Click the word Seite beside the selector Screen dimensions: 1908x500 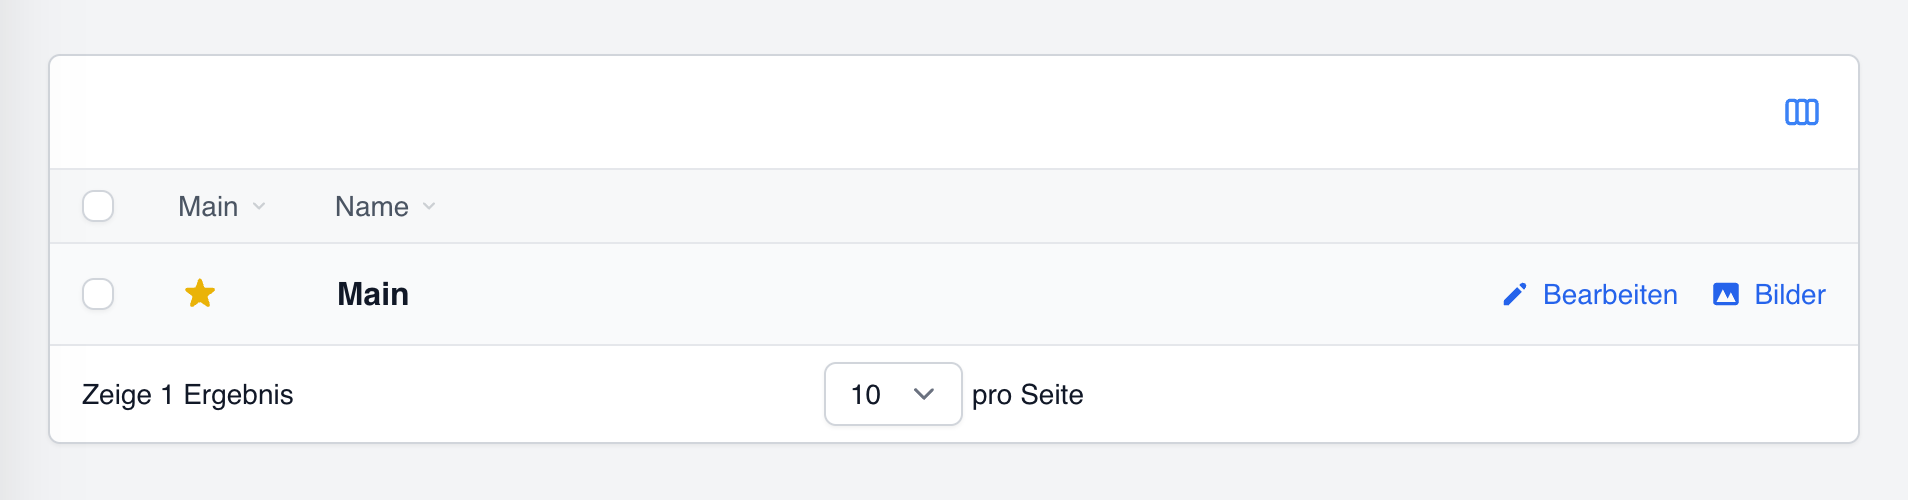(1052, 395)
